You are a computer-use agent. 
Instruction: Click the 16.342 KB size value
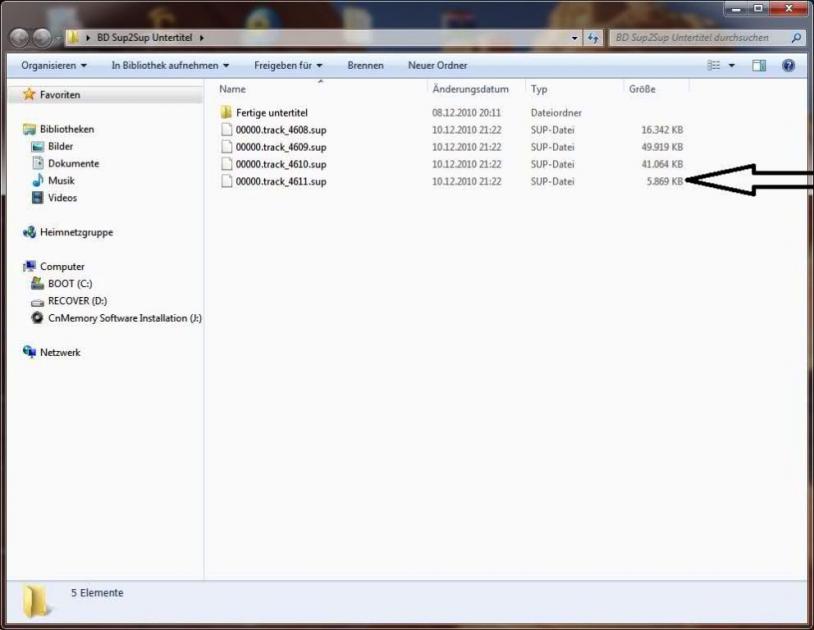[662, 130]
